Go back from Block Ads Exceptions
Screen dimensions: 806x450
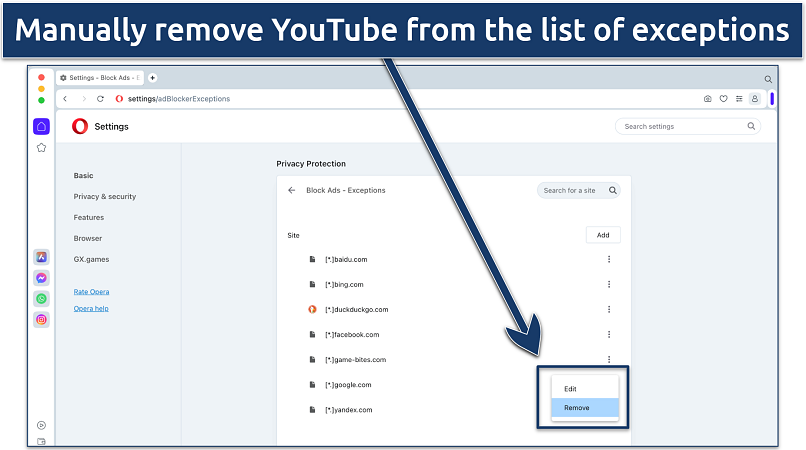[x=291, y=190]
